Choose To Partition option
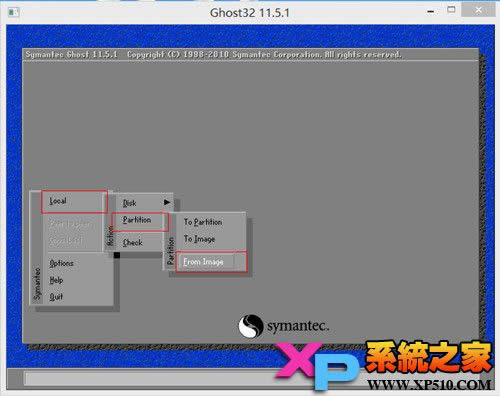Screen dimensions: 500x396 point(203,222)
